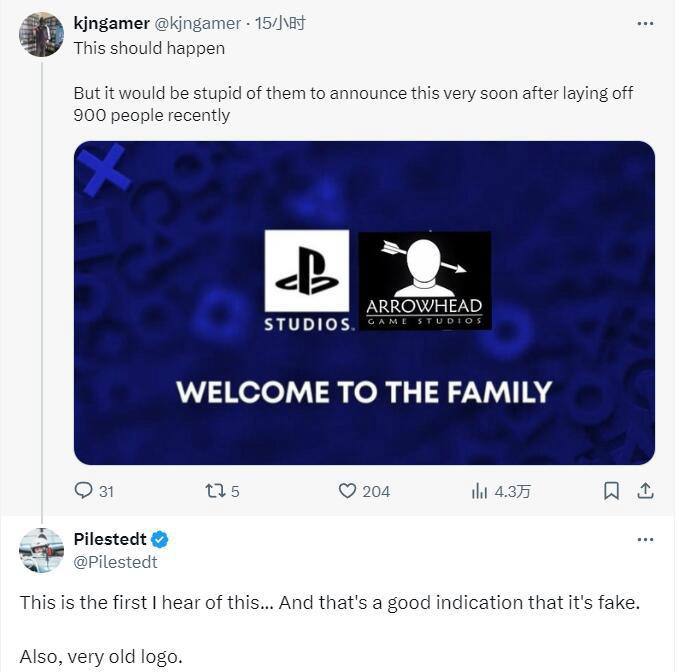Like kjngamer's tweet with the heart icon
This screenshot has height=672, width=679.
[347, 491]
